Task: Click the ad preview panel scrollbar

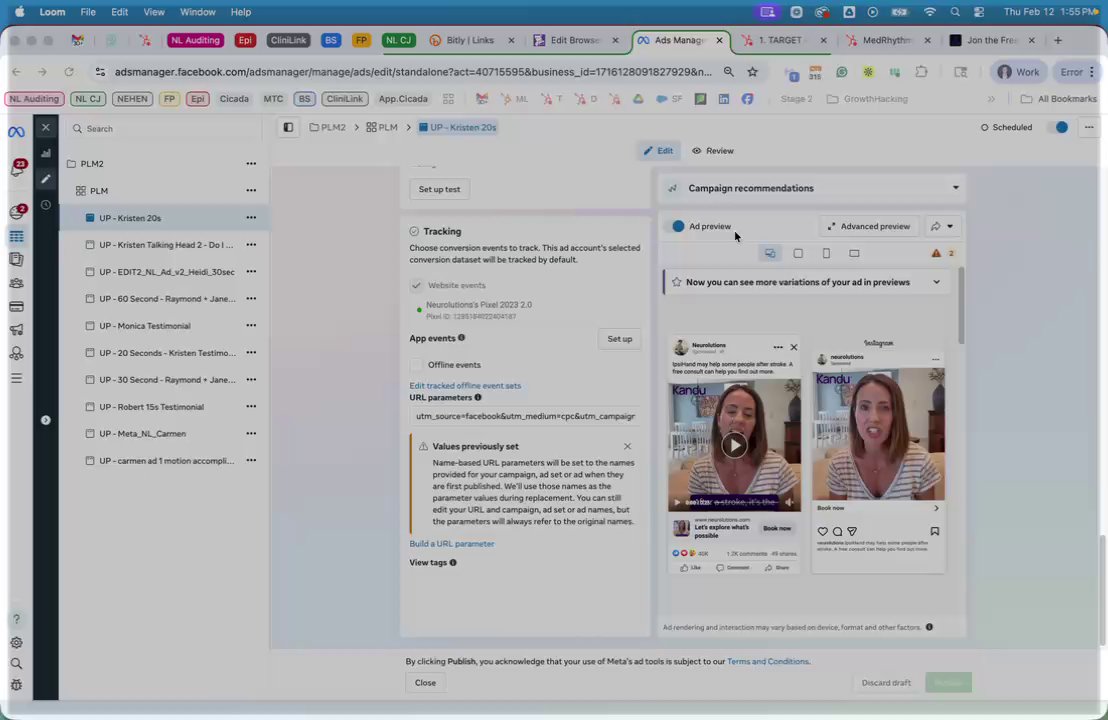Action: coord(961,306)
